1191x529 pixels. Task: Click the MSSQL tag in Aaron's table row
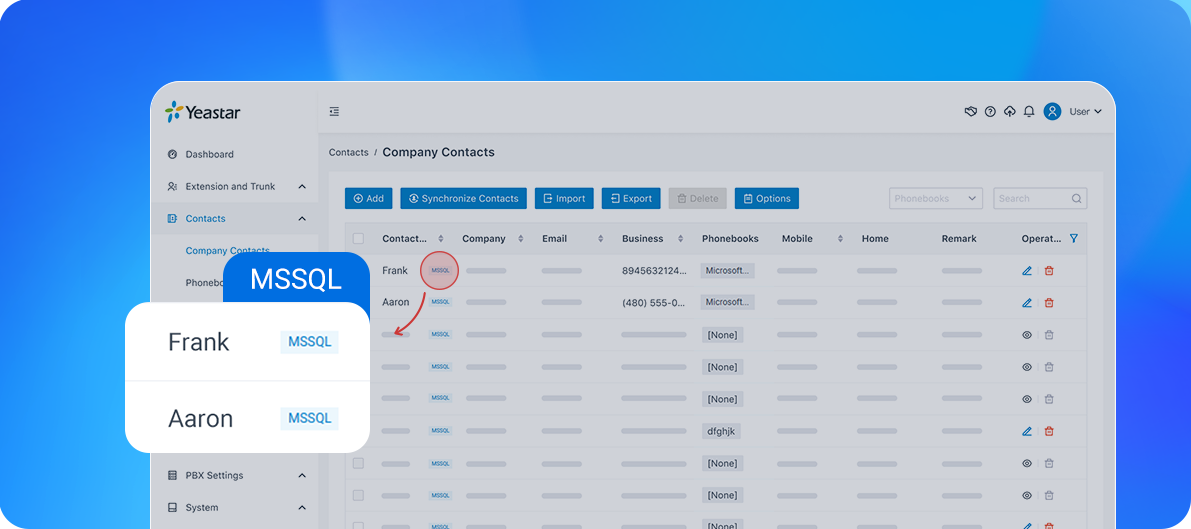tap(441, 302)
